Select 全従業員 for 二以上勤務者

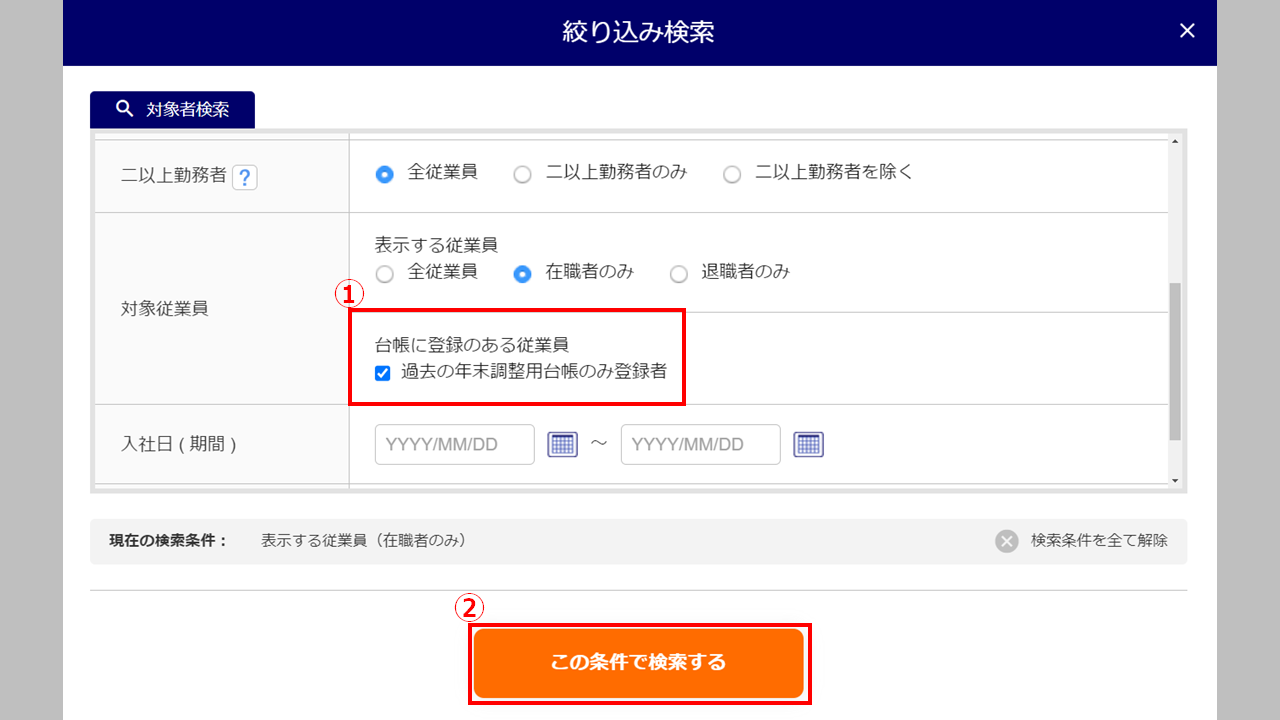(x=384, y=174)
